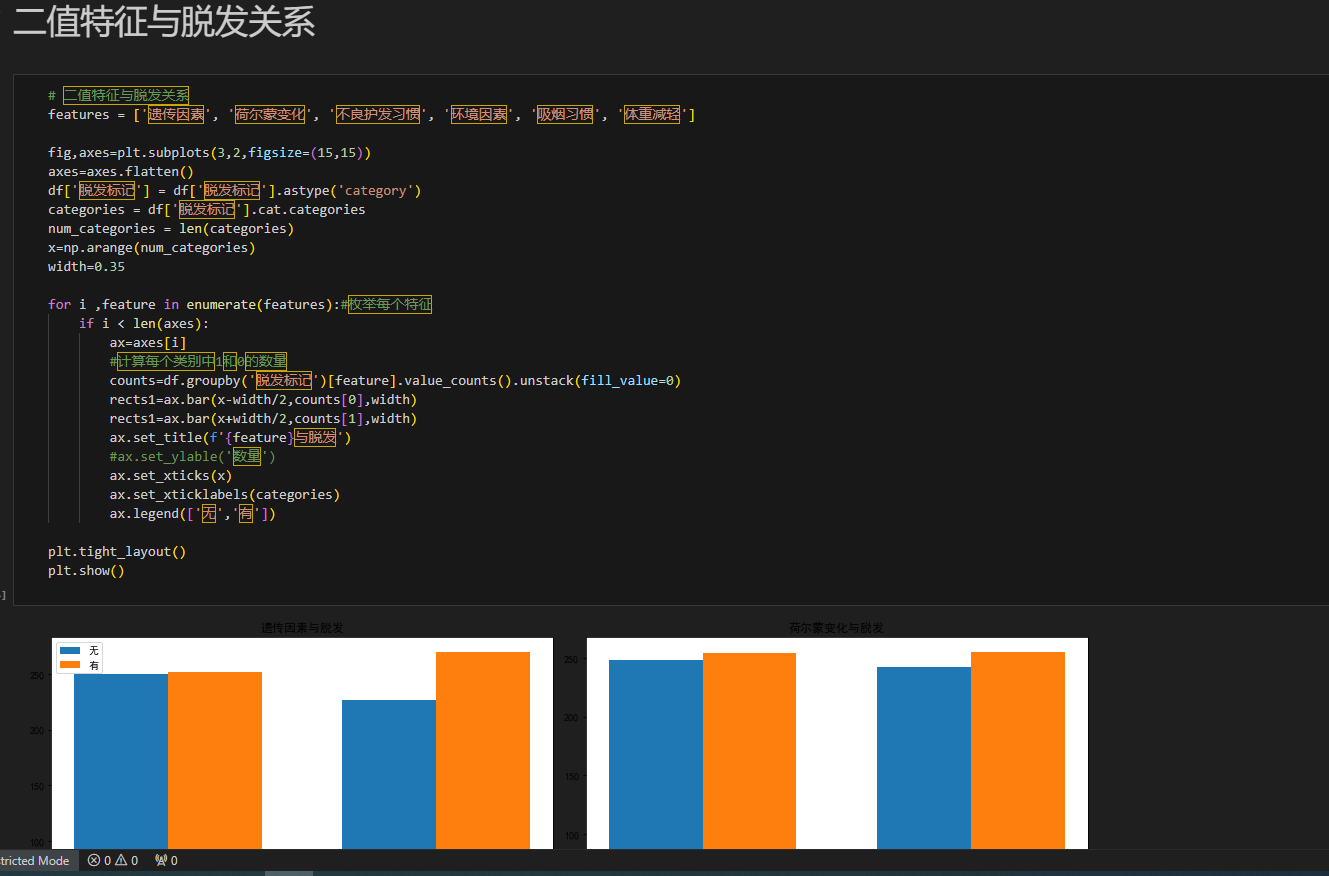
Task: Click the comment line # 二值特征与脱发关系
Action: coord(118,95)
